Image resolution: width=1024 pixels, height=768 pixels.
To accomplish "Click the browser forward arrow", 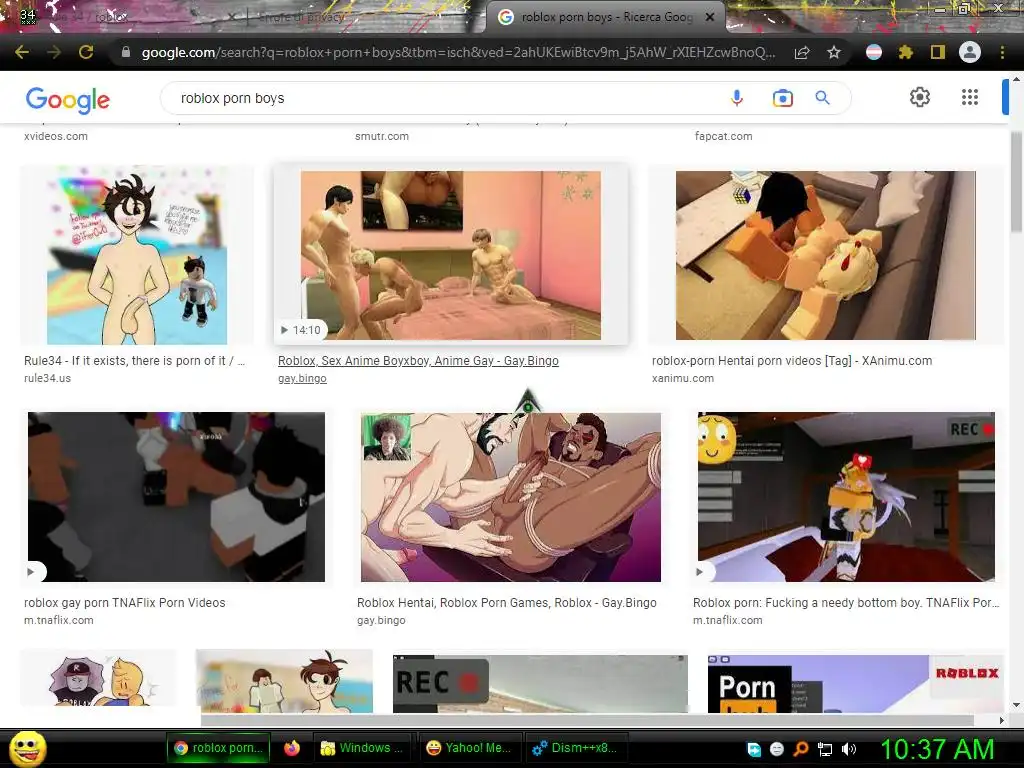I will tap(54, 52).
